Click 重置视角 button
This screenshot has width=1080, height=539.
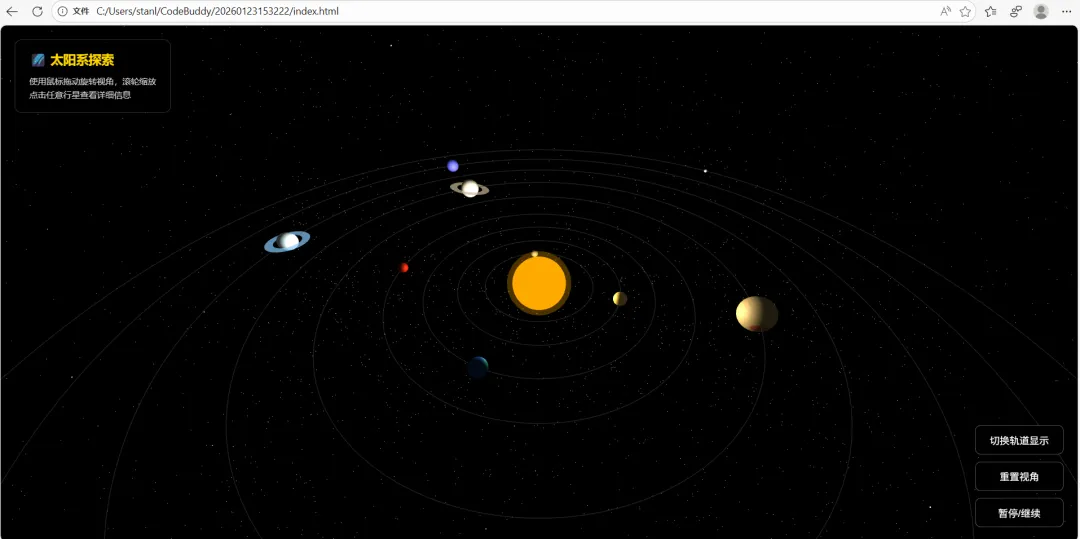1019,476
